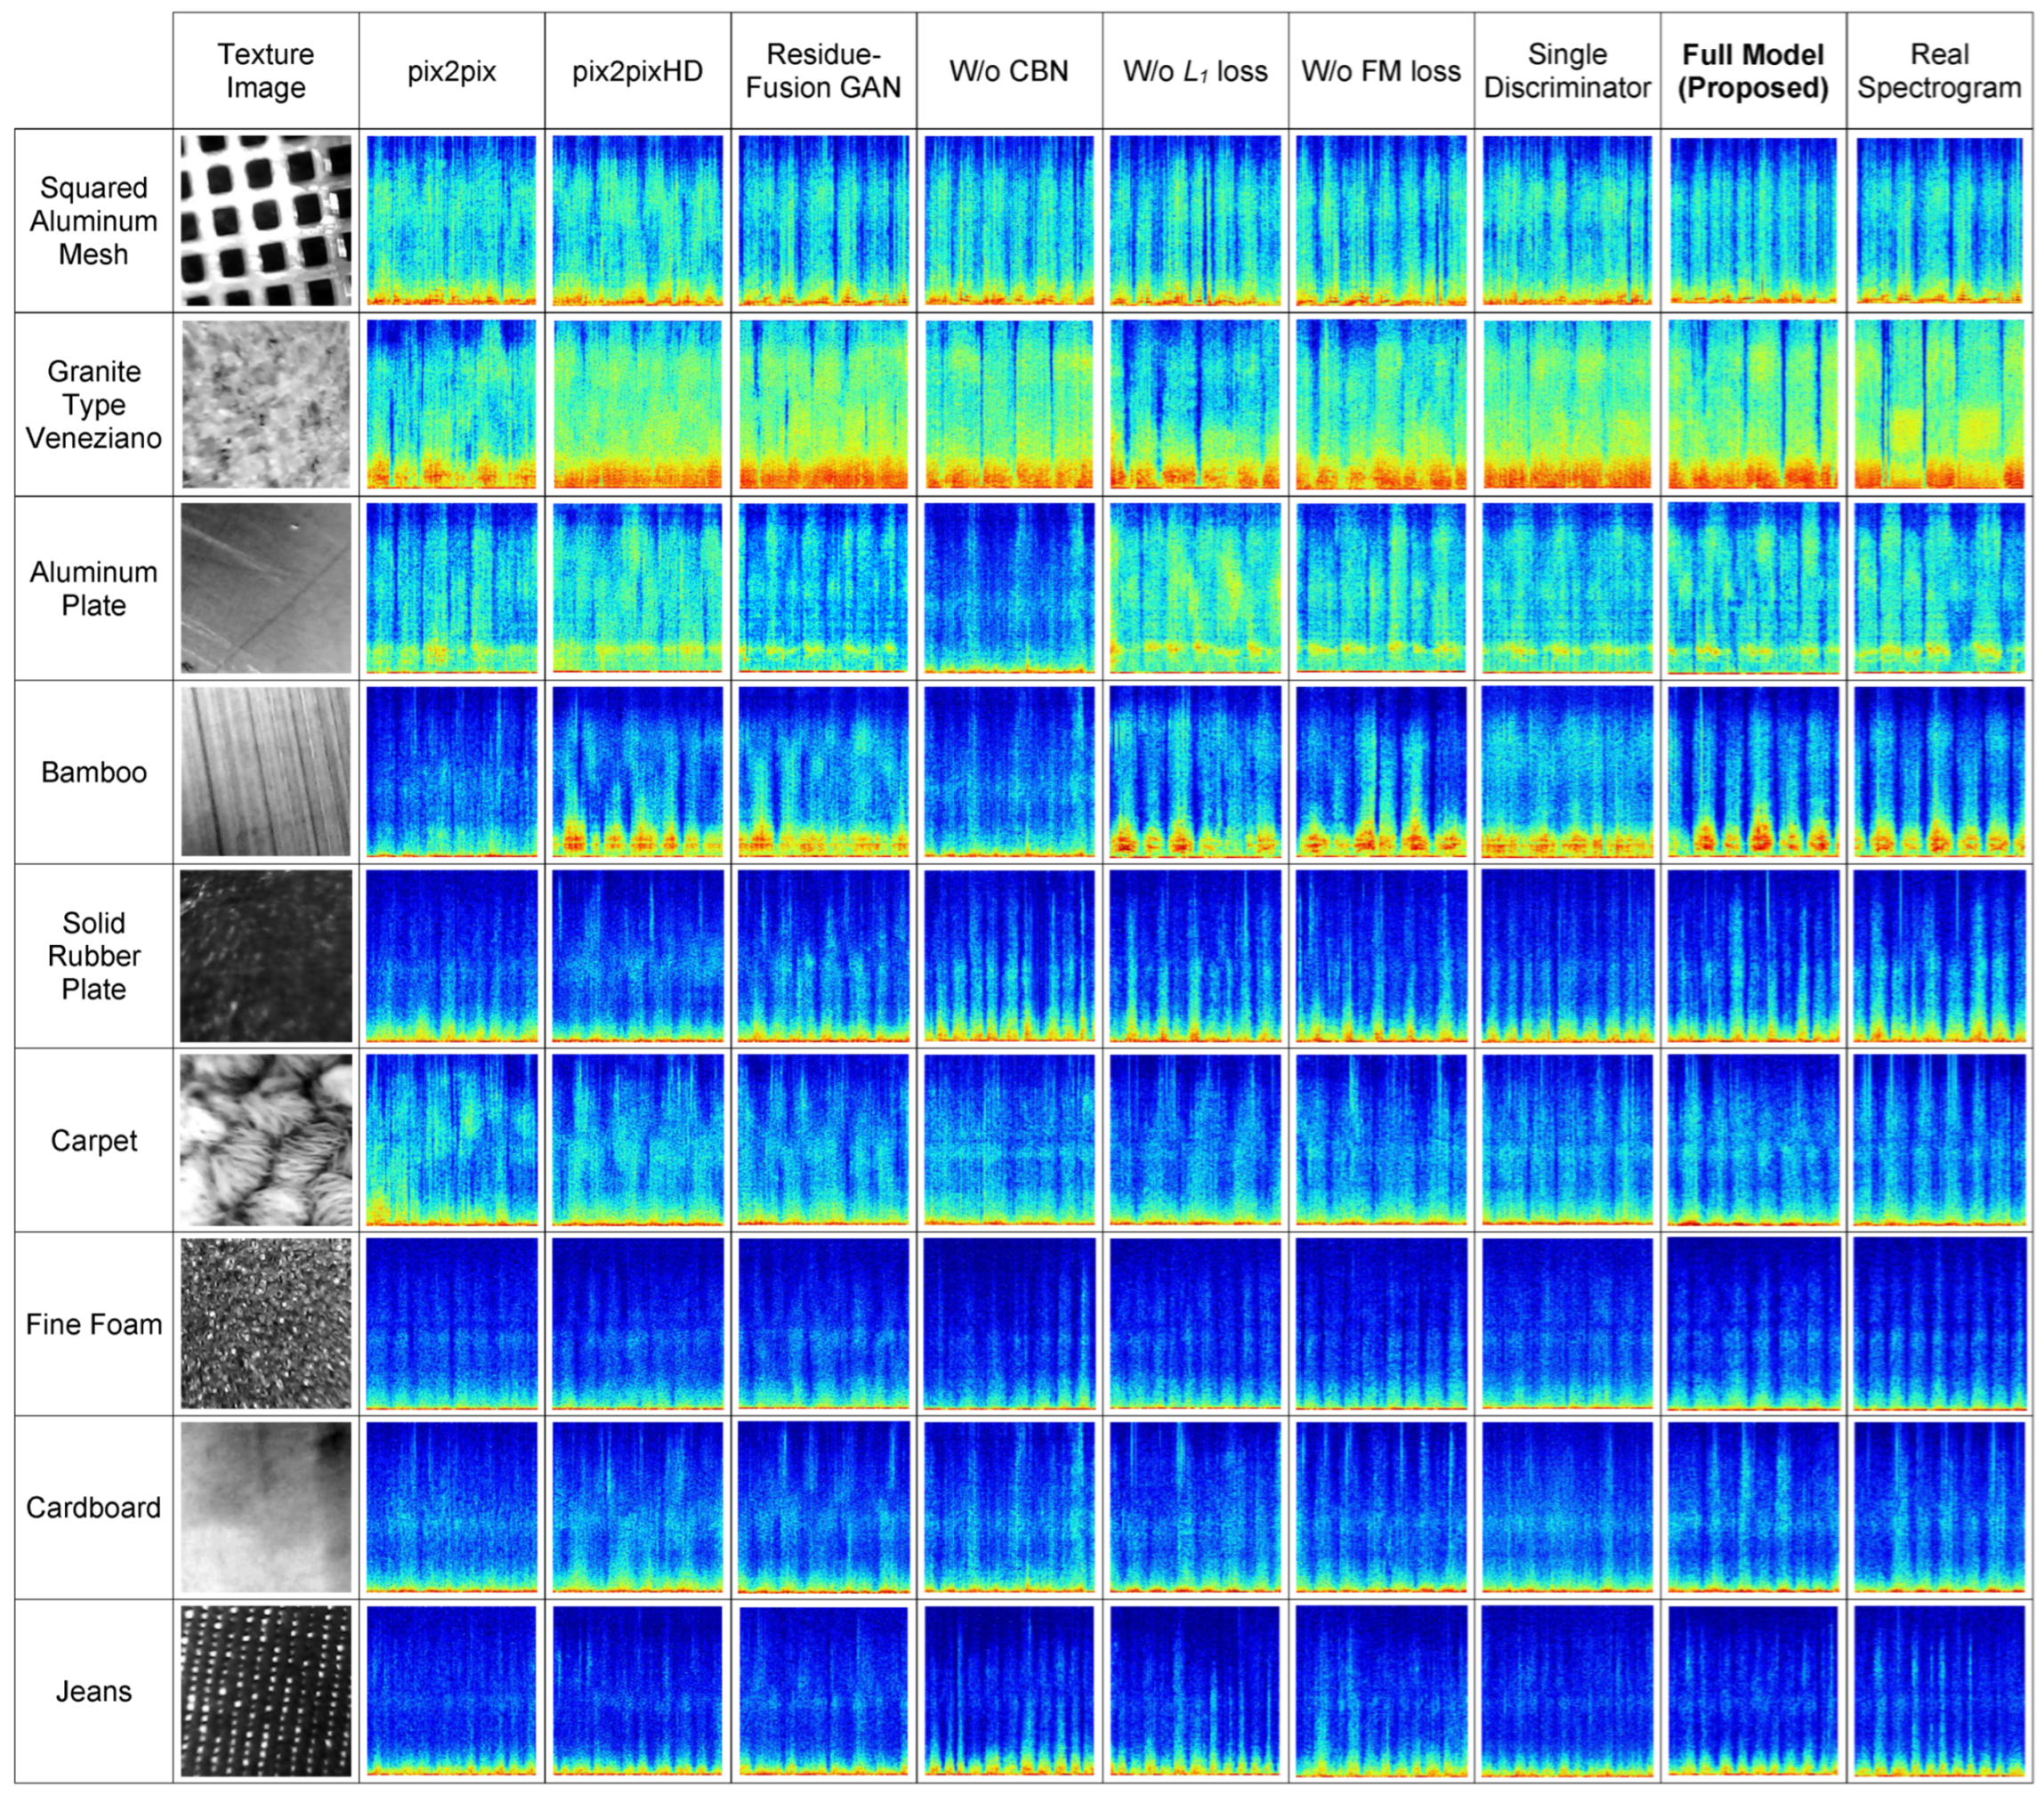Select the Granite Type Veneziano texture image
Screen dimensions: 2044x1795
coord(266,405)
